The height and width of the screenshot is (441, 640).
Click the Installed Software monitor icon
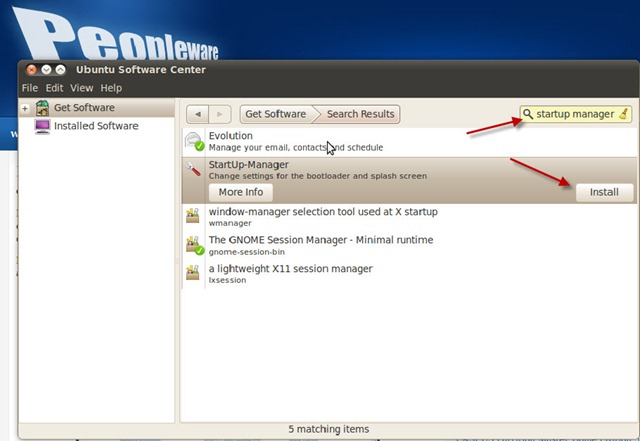coord(42,126)
